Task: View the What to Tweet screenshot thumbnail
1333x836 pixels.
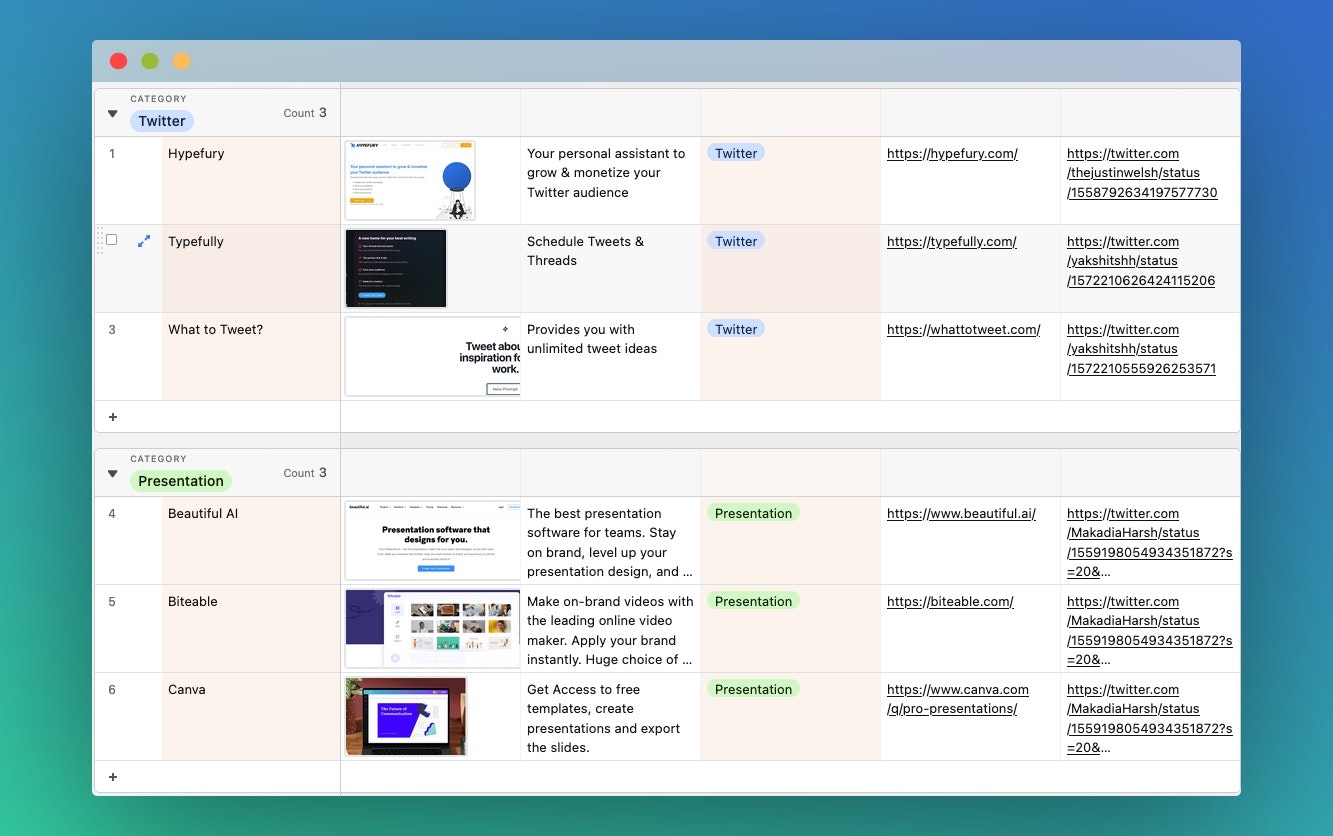Action: [x=432, y=356]
